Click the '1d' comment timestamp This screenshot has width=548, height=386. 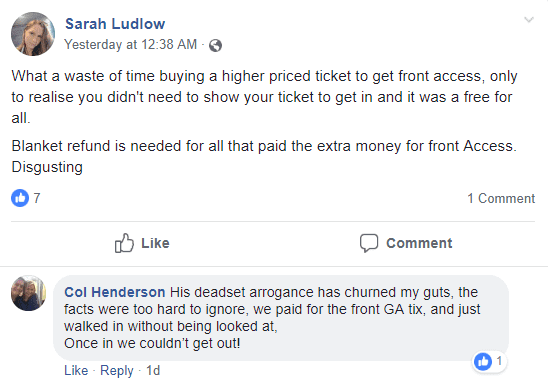[153, 370]
